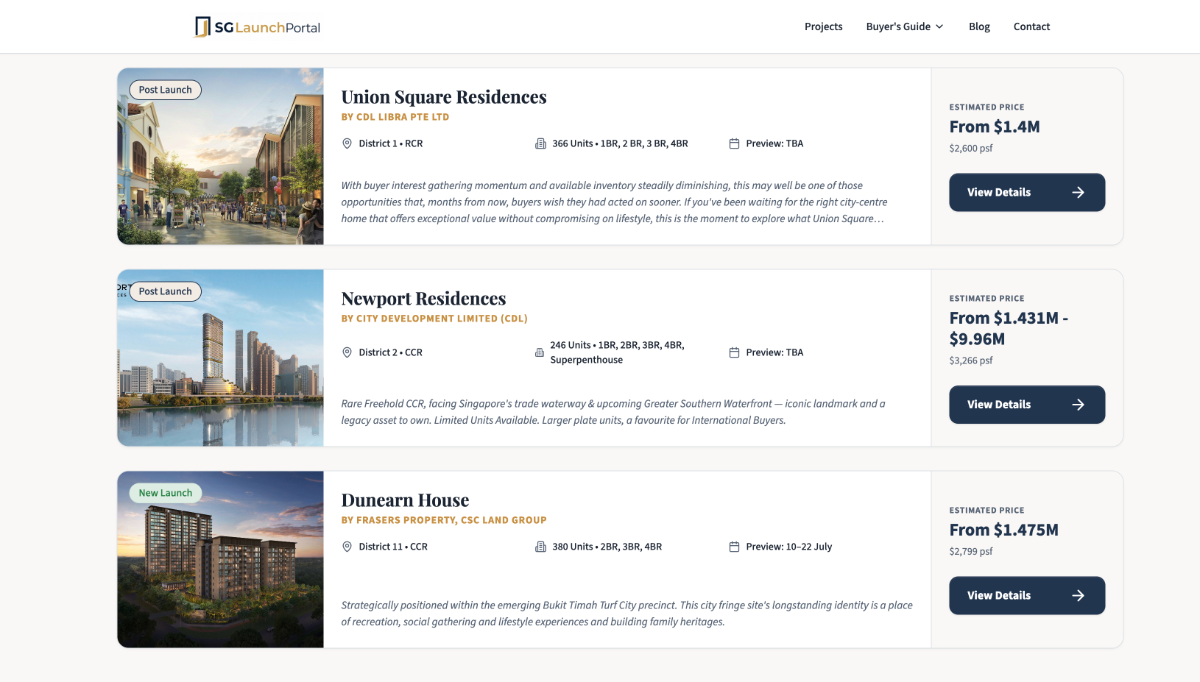Click the location pin icon beside District 2
This screenshot has width=1200, height=682.
[347, 353]
